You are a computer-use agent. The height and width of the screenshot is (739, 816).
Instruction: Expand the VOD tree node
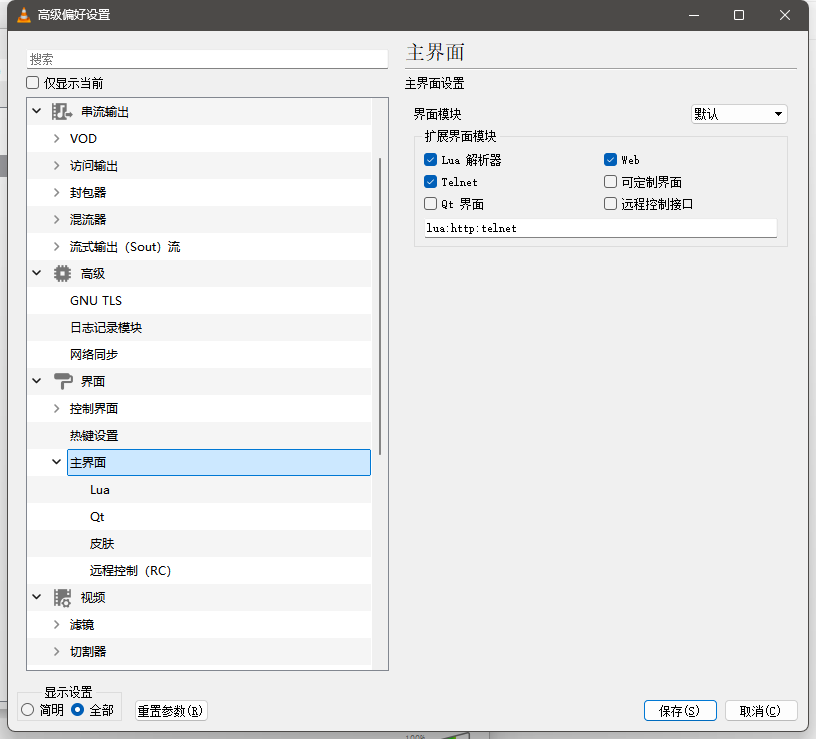tap(57, 138)
